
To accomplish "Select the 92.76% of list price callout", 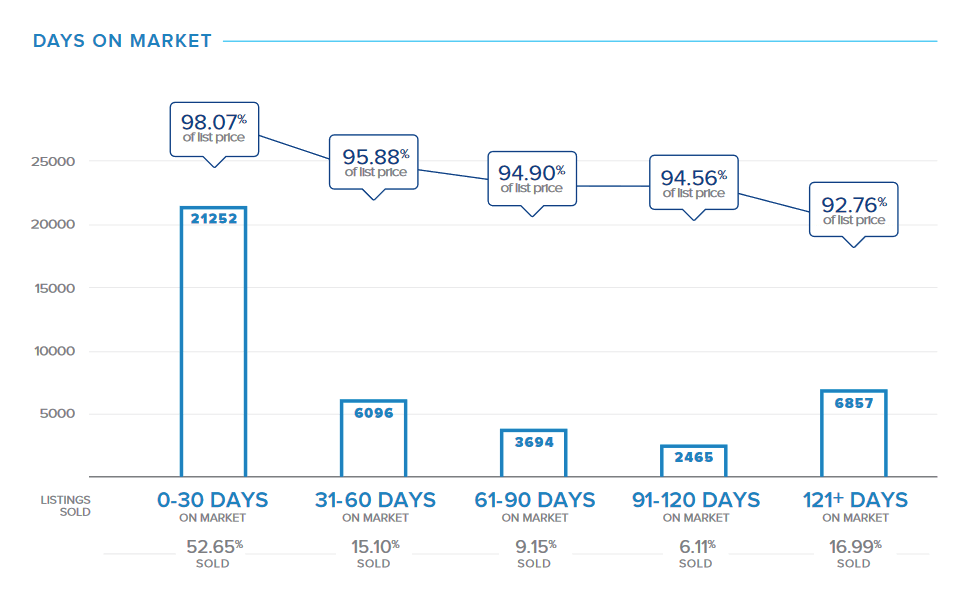I will 854,209.
